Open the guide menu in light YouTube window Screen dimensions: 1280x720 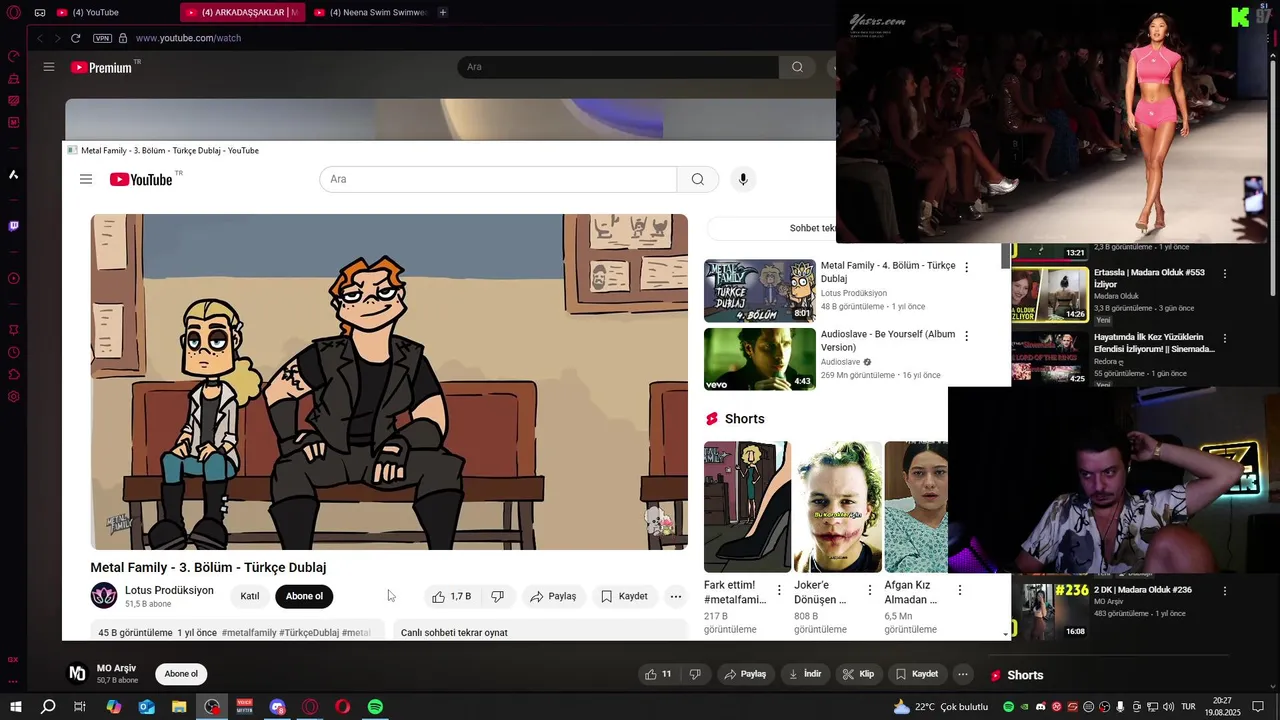pyautogui.click(x=86, y=179)
